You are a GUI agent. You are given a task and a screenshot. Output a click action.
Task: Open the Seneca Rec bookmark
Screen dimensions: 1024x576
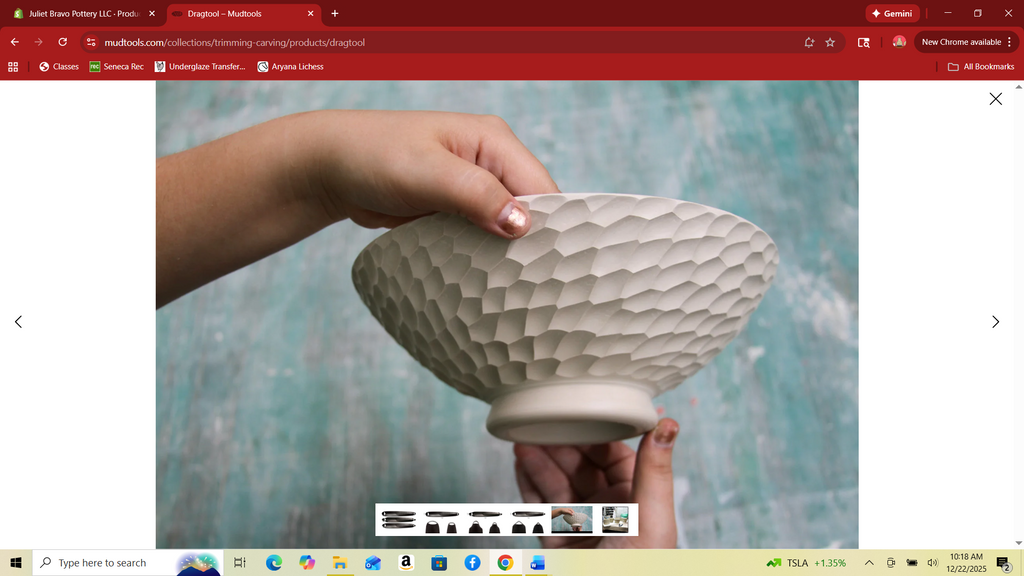[x=116, y=67]
